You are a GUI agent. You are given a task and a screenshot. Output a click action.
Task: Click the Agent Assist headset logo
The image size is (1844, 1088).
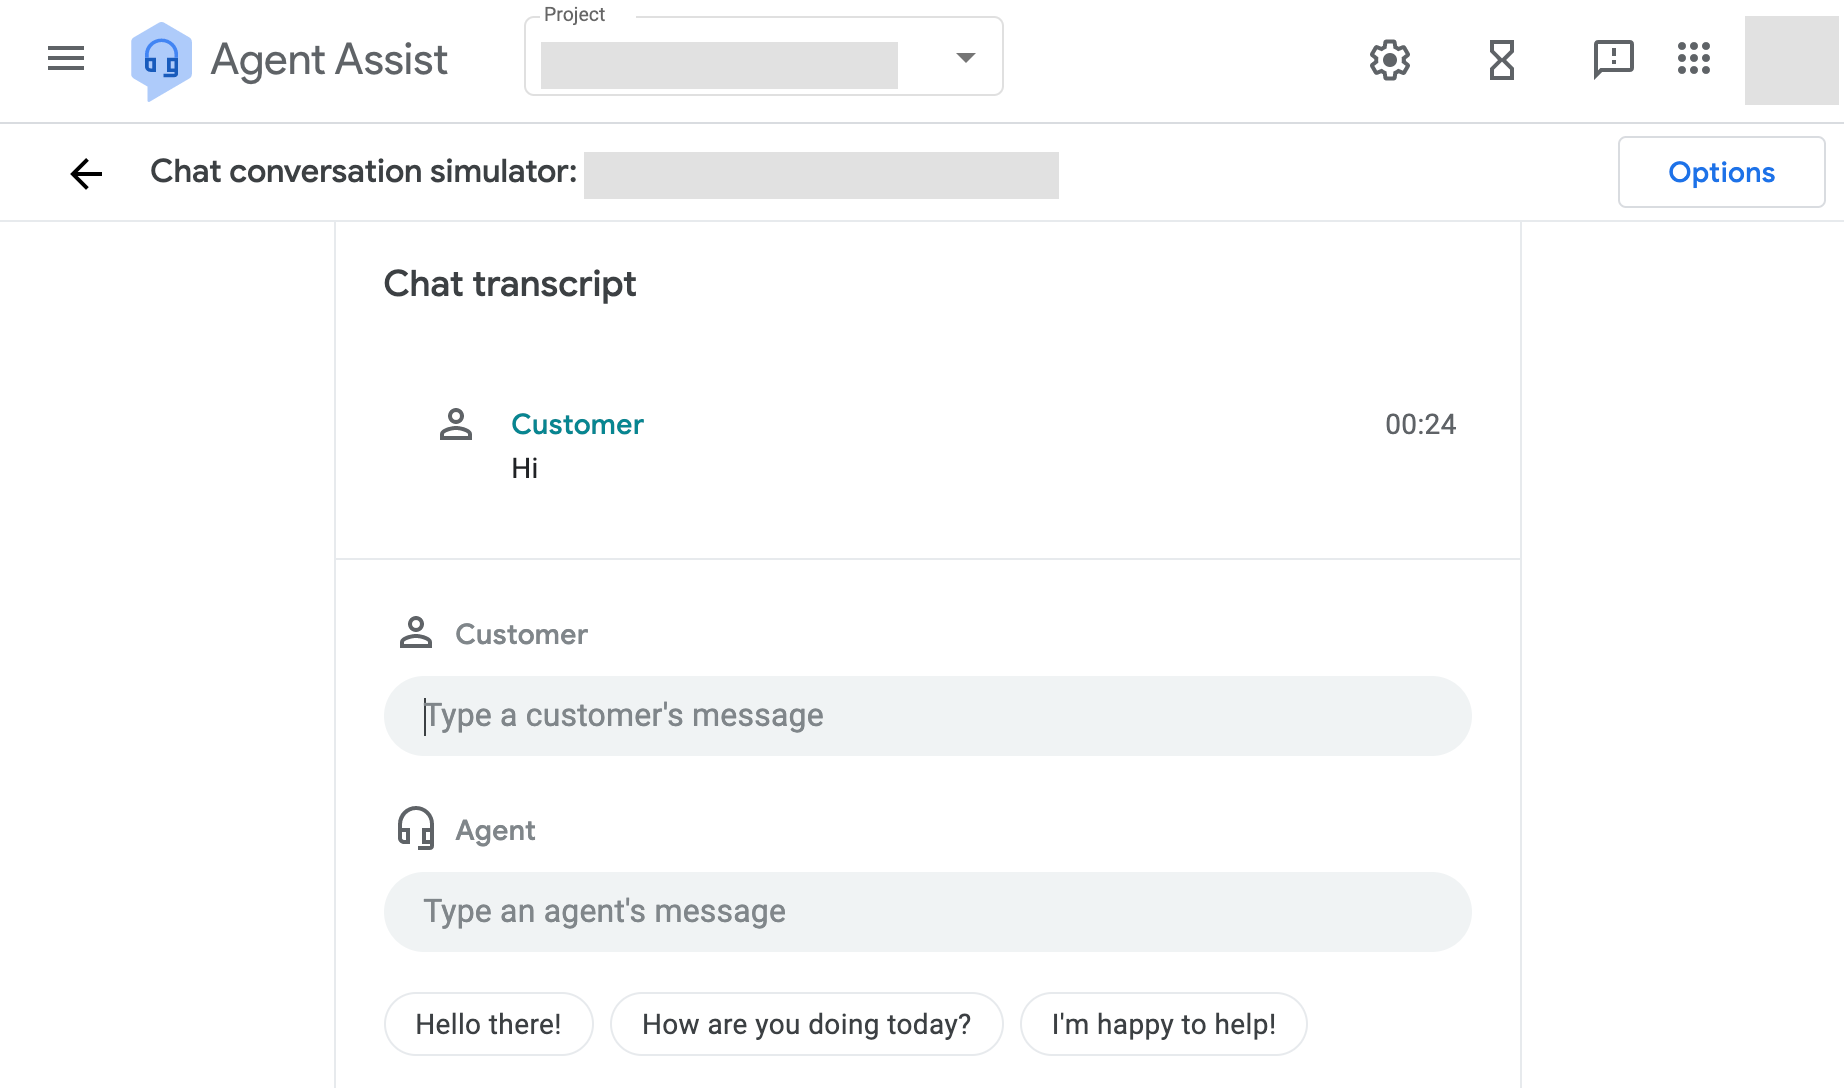click(x=161, y=61)
